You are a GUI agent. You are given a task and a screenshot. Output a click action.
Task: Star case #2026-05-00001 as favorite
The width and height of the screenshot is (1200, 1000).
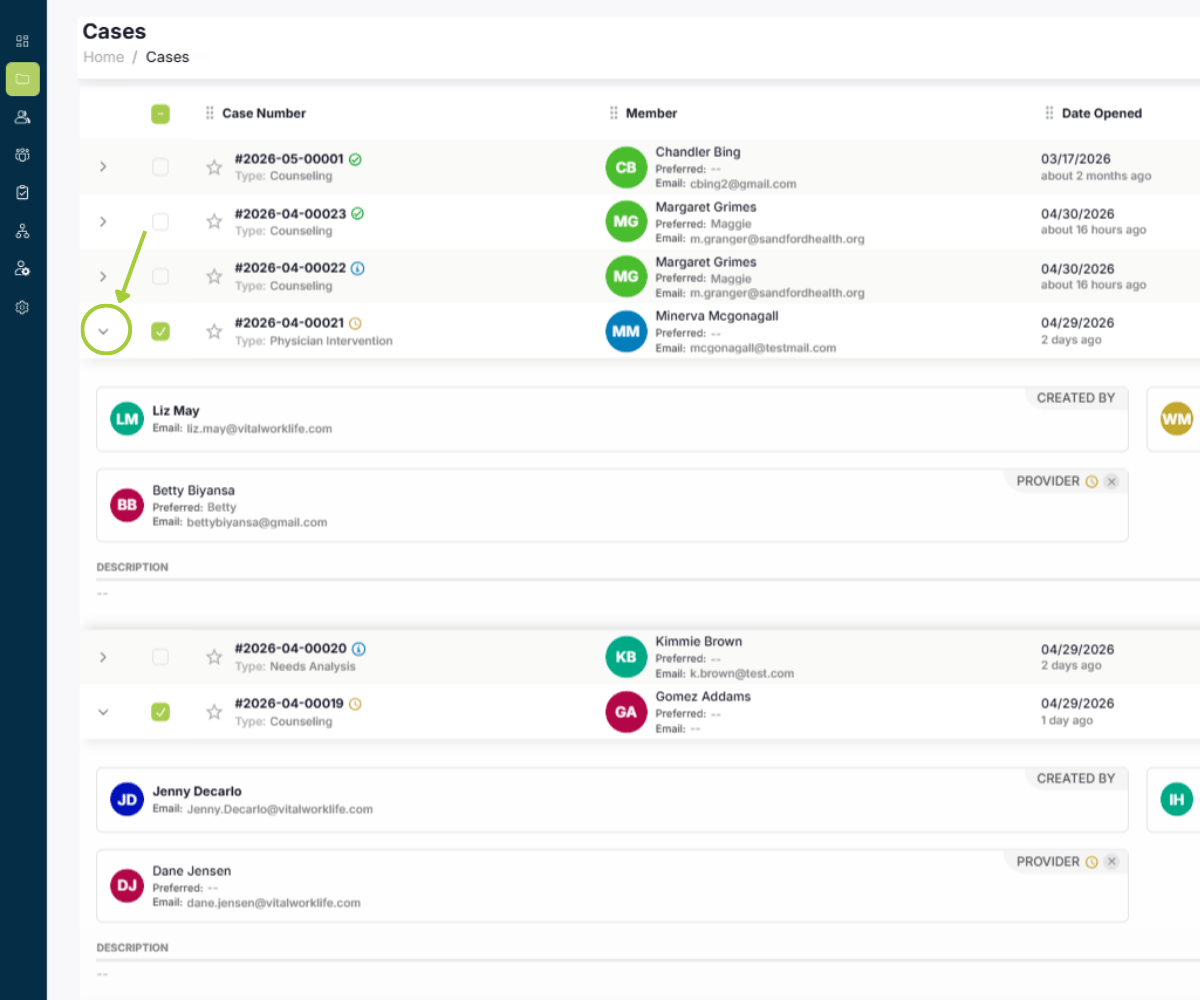214,168
